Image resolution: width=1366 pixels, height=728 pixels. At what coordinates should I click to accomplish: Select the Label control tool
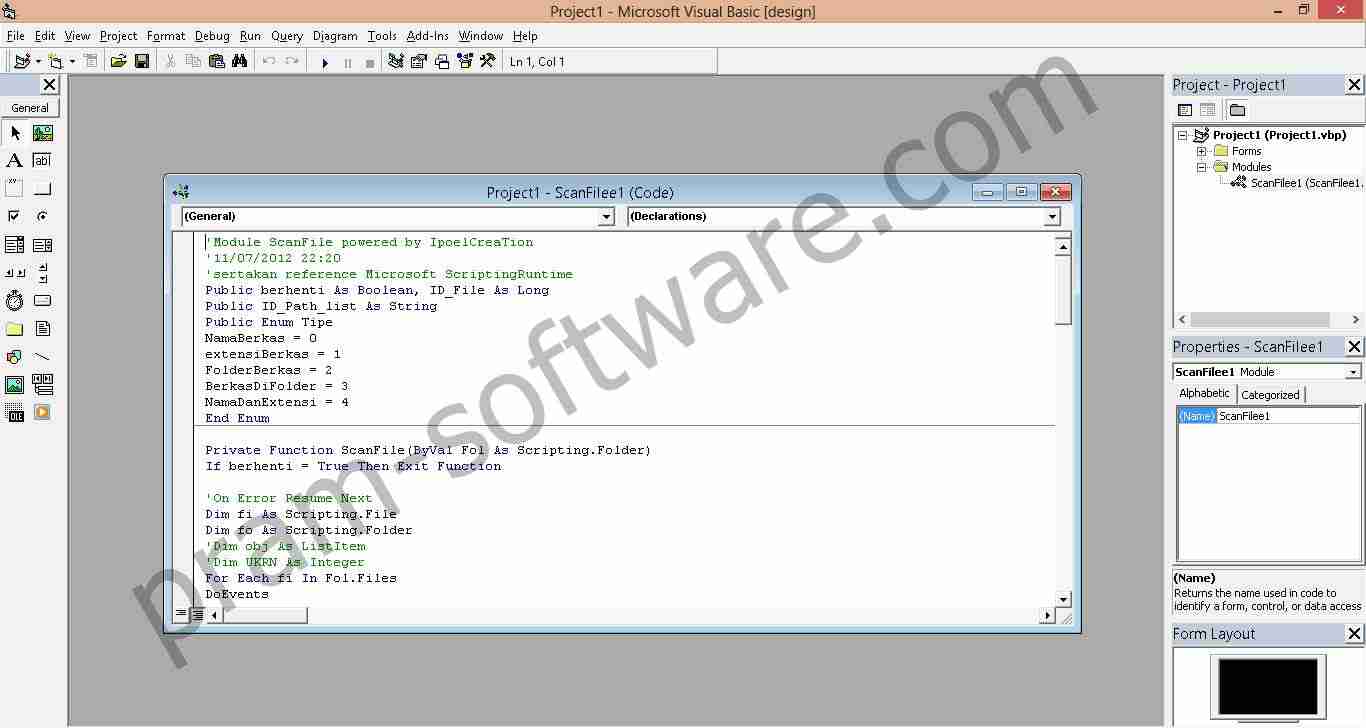click(15, 161)
